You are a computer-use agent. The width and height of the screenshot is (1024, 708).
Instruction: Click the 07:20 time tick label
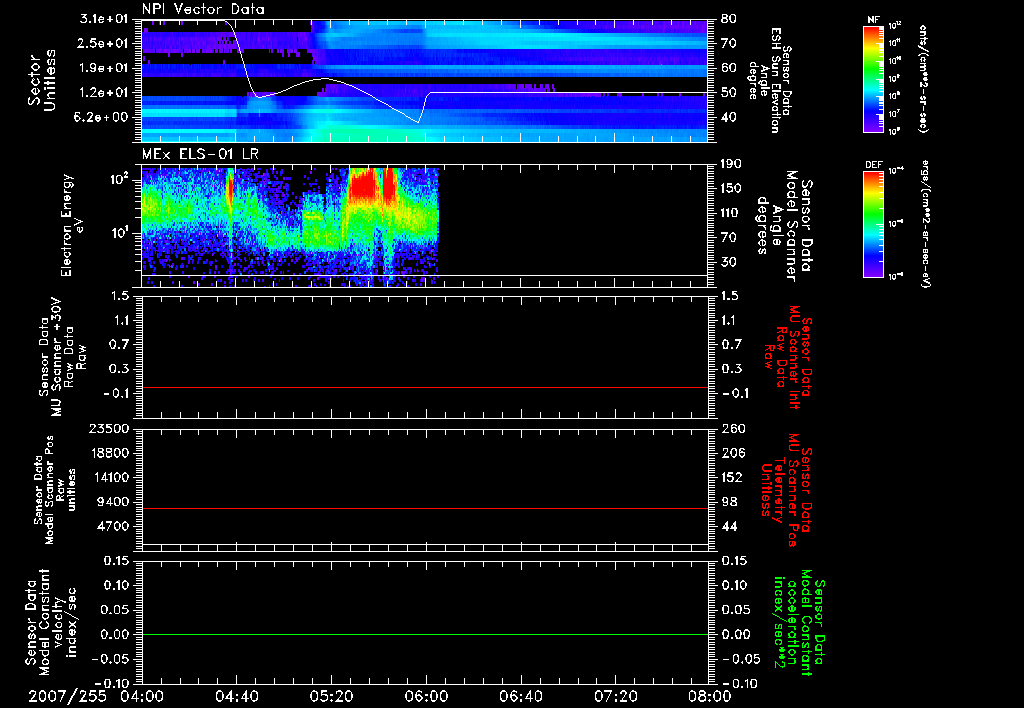pos(615,696)
